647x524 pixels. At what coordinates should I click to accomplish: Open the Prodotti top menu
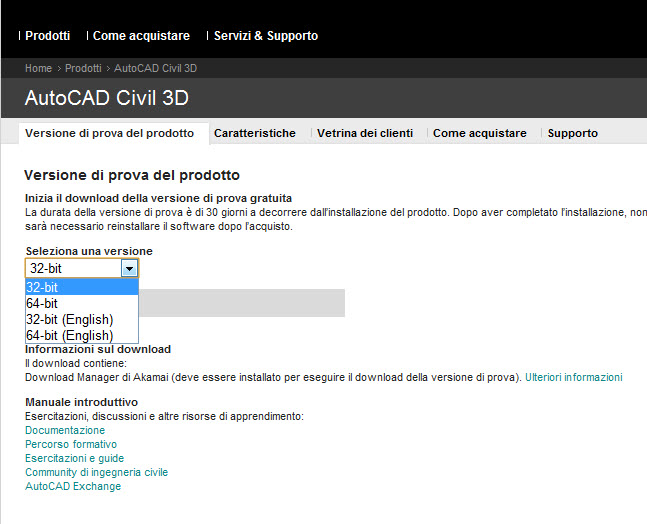point(47,36)
